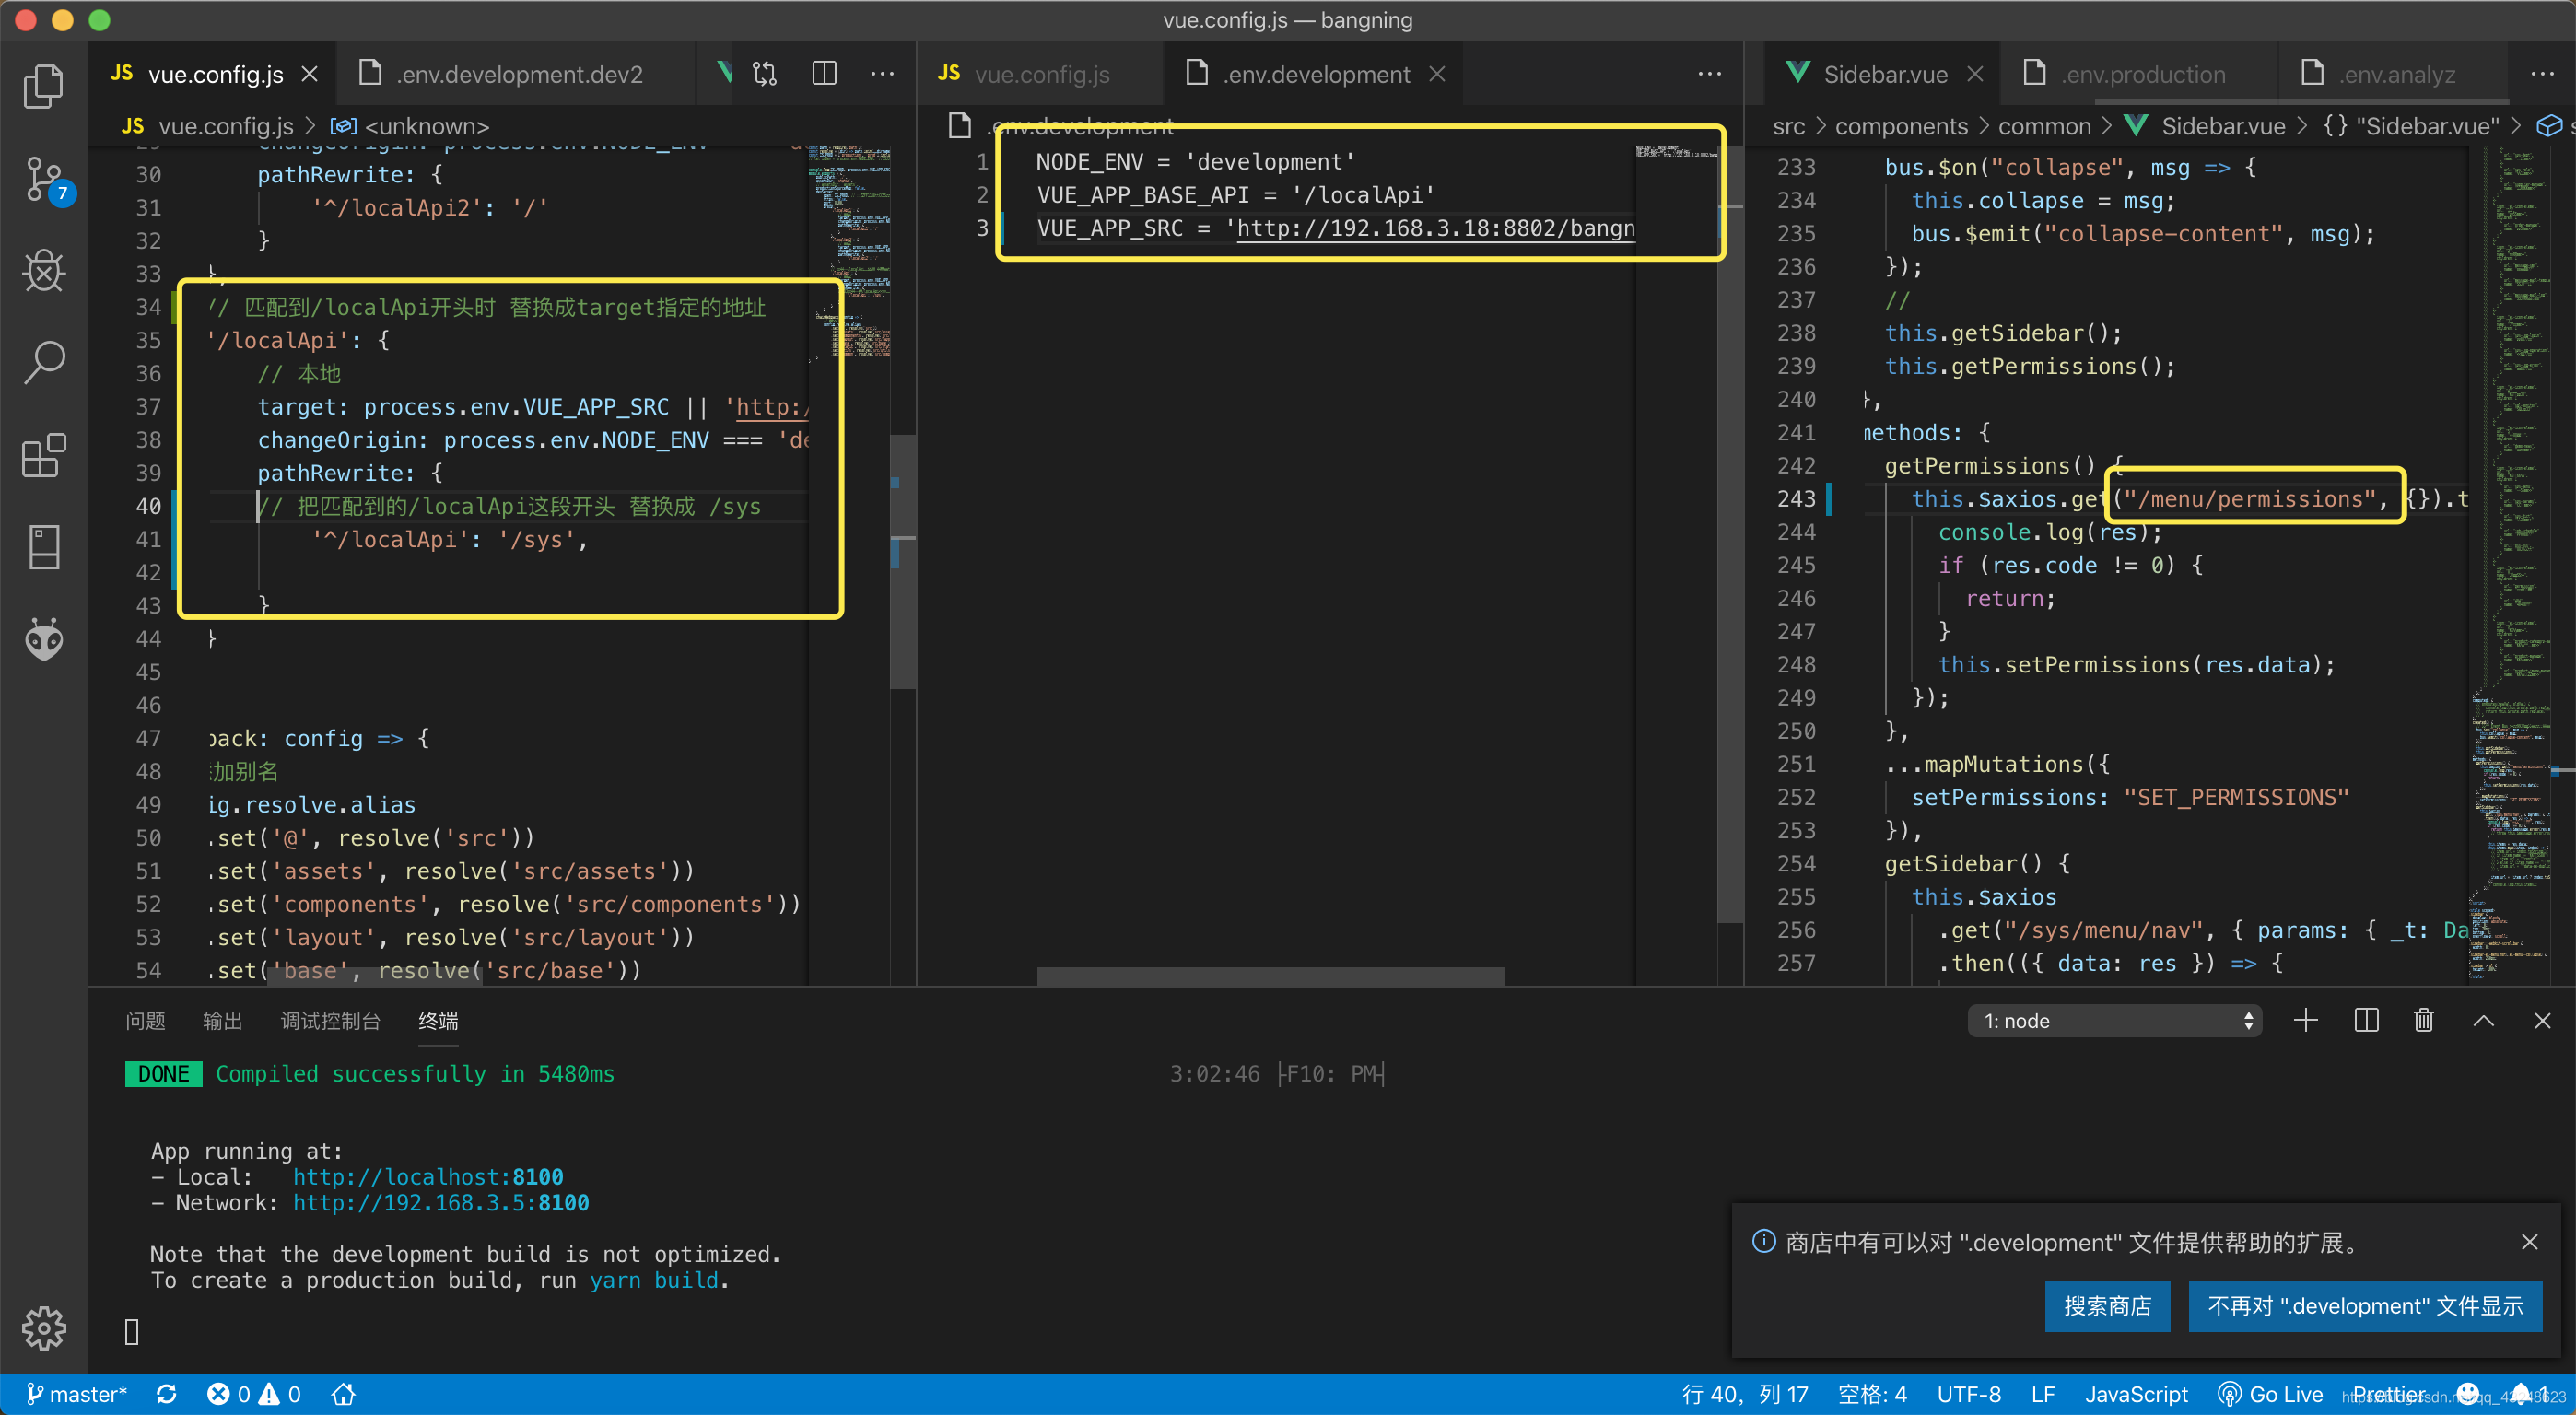The height and width of the screenshot is (1415, 2576).
Task: Open Source Control view with 7 changes
Action: [43, 180]
